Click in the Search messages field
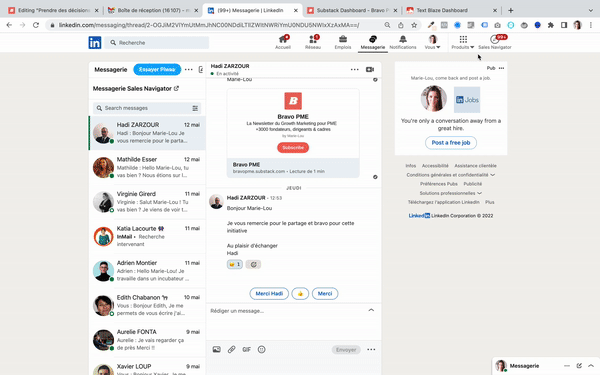Screen dimensions: 600x375 (147, 108)
